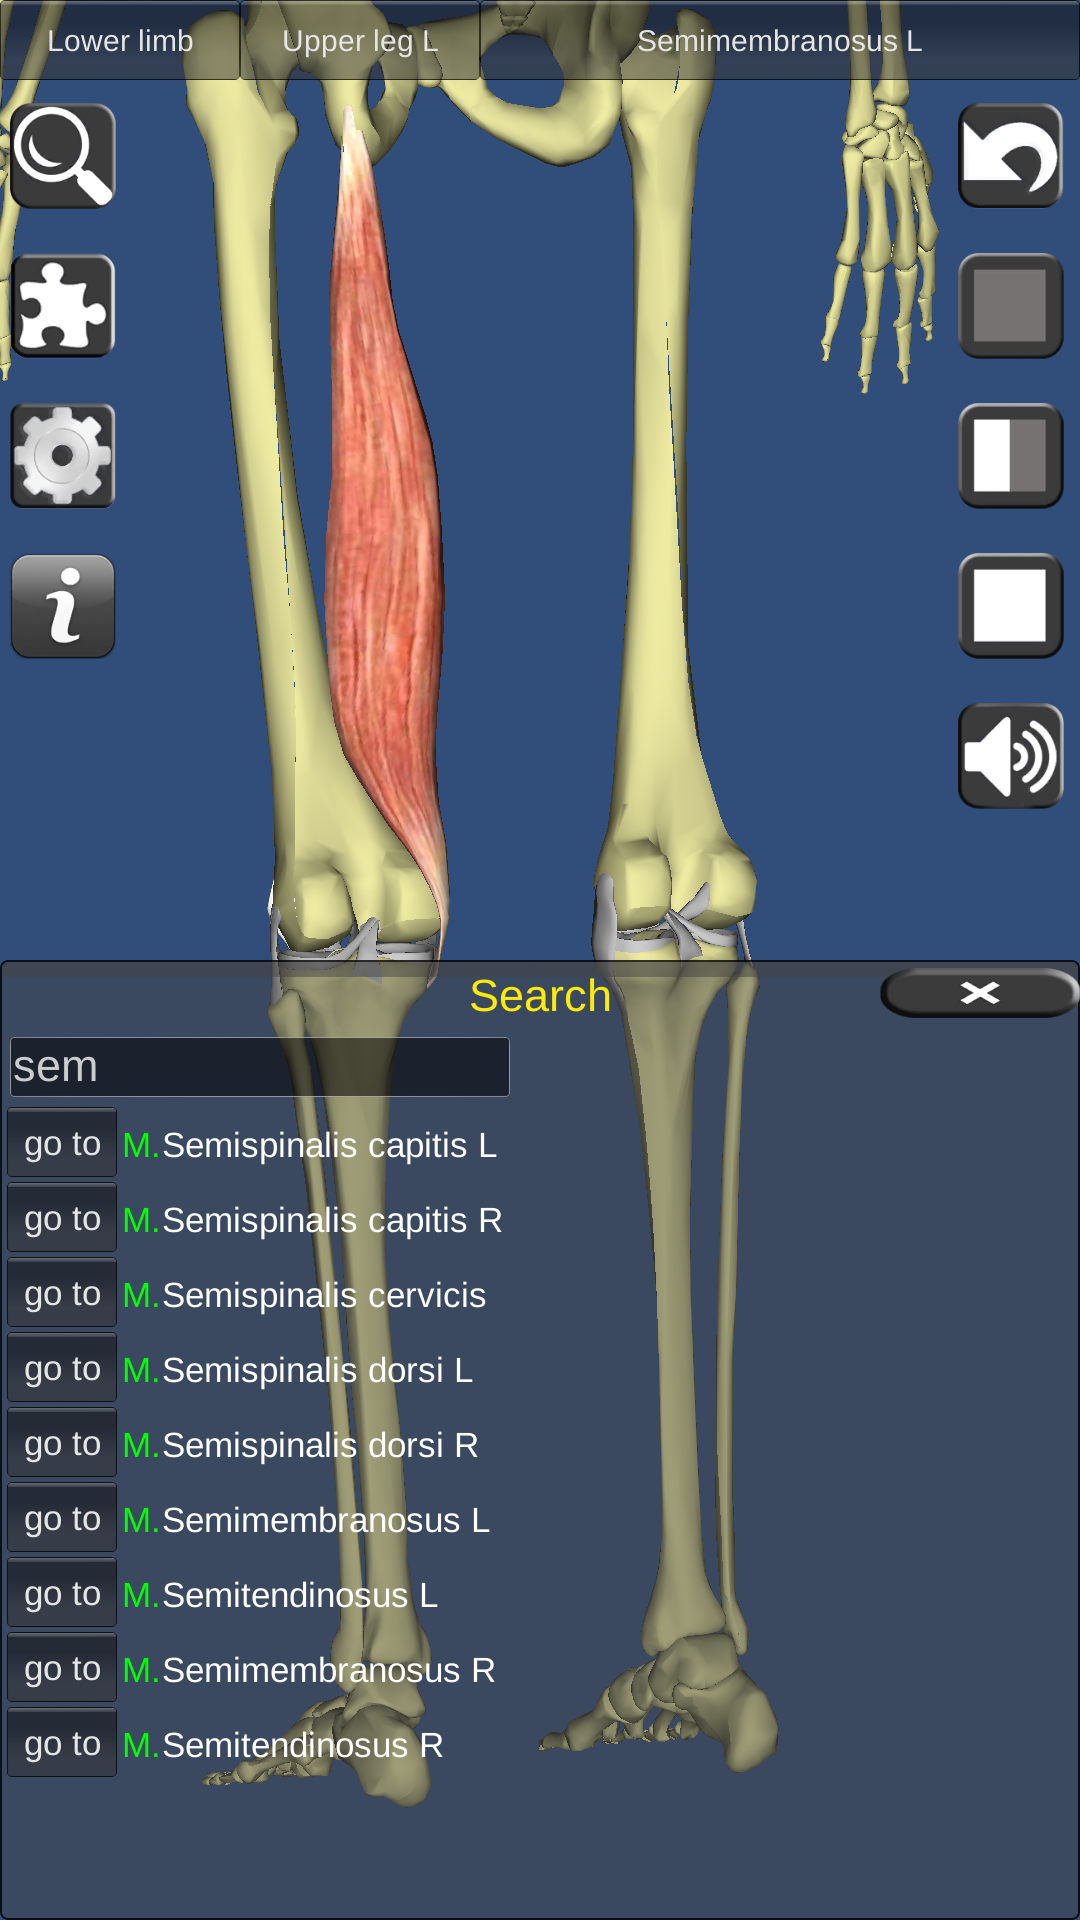Go to Semispinalis cervicis
The height and width of the screenshot is (1920, 1080).
pos(62,1293)
